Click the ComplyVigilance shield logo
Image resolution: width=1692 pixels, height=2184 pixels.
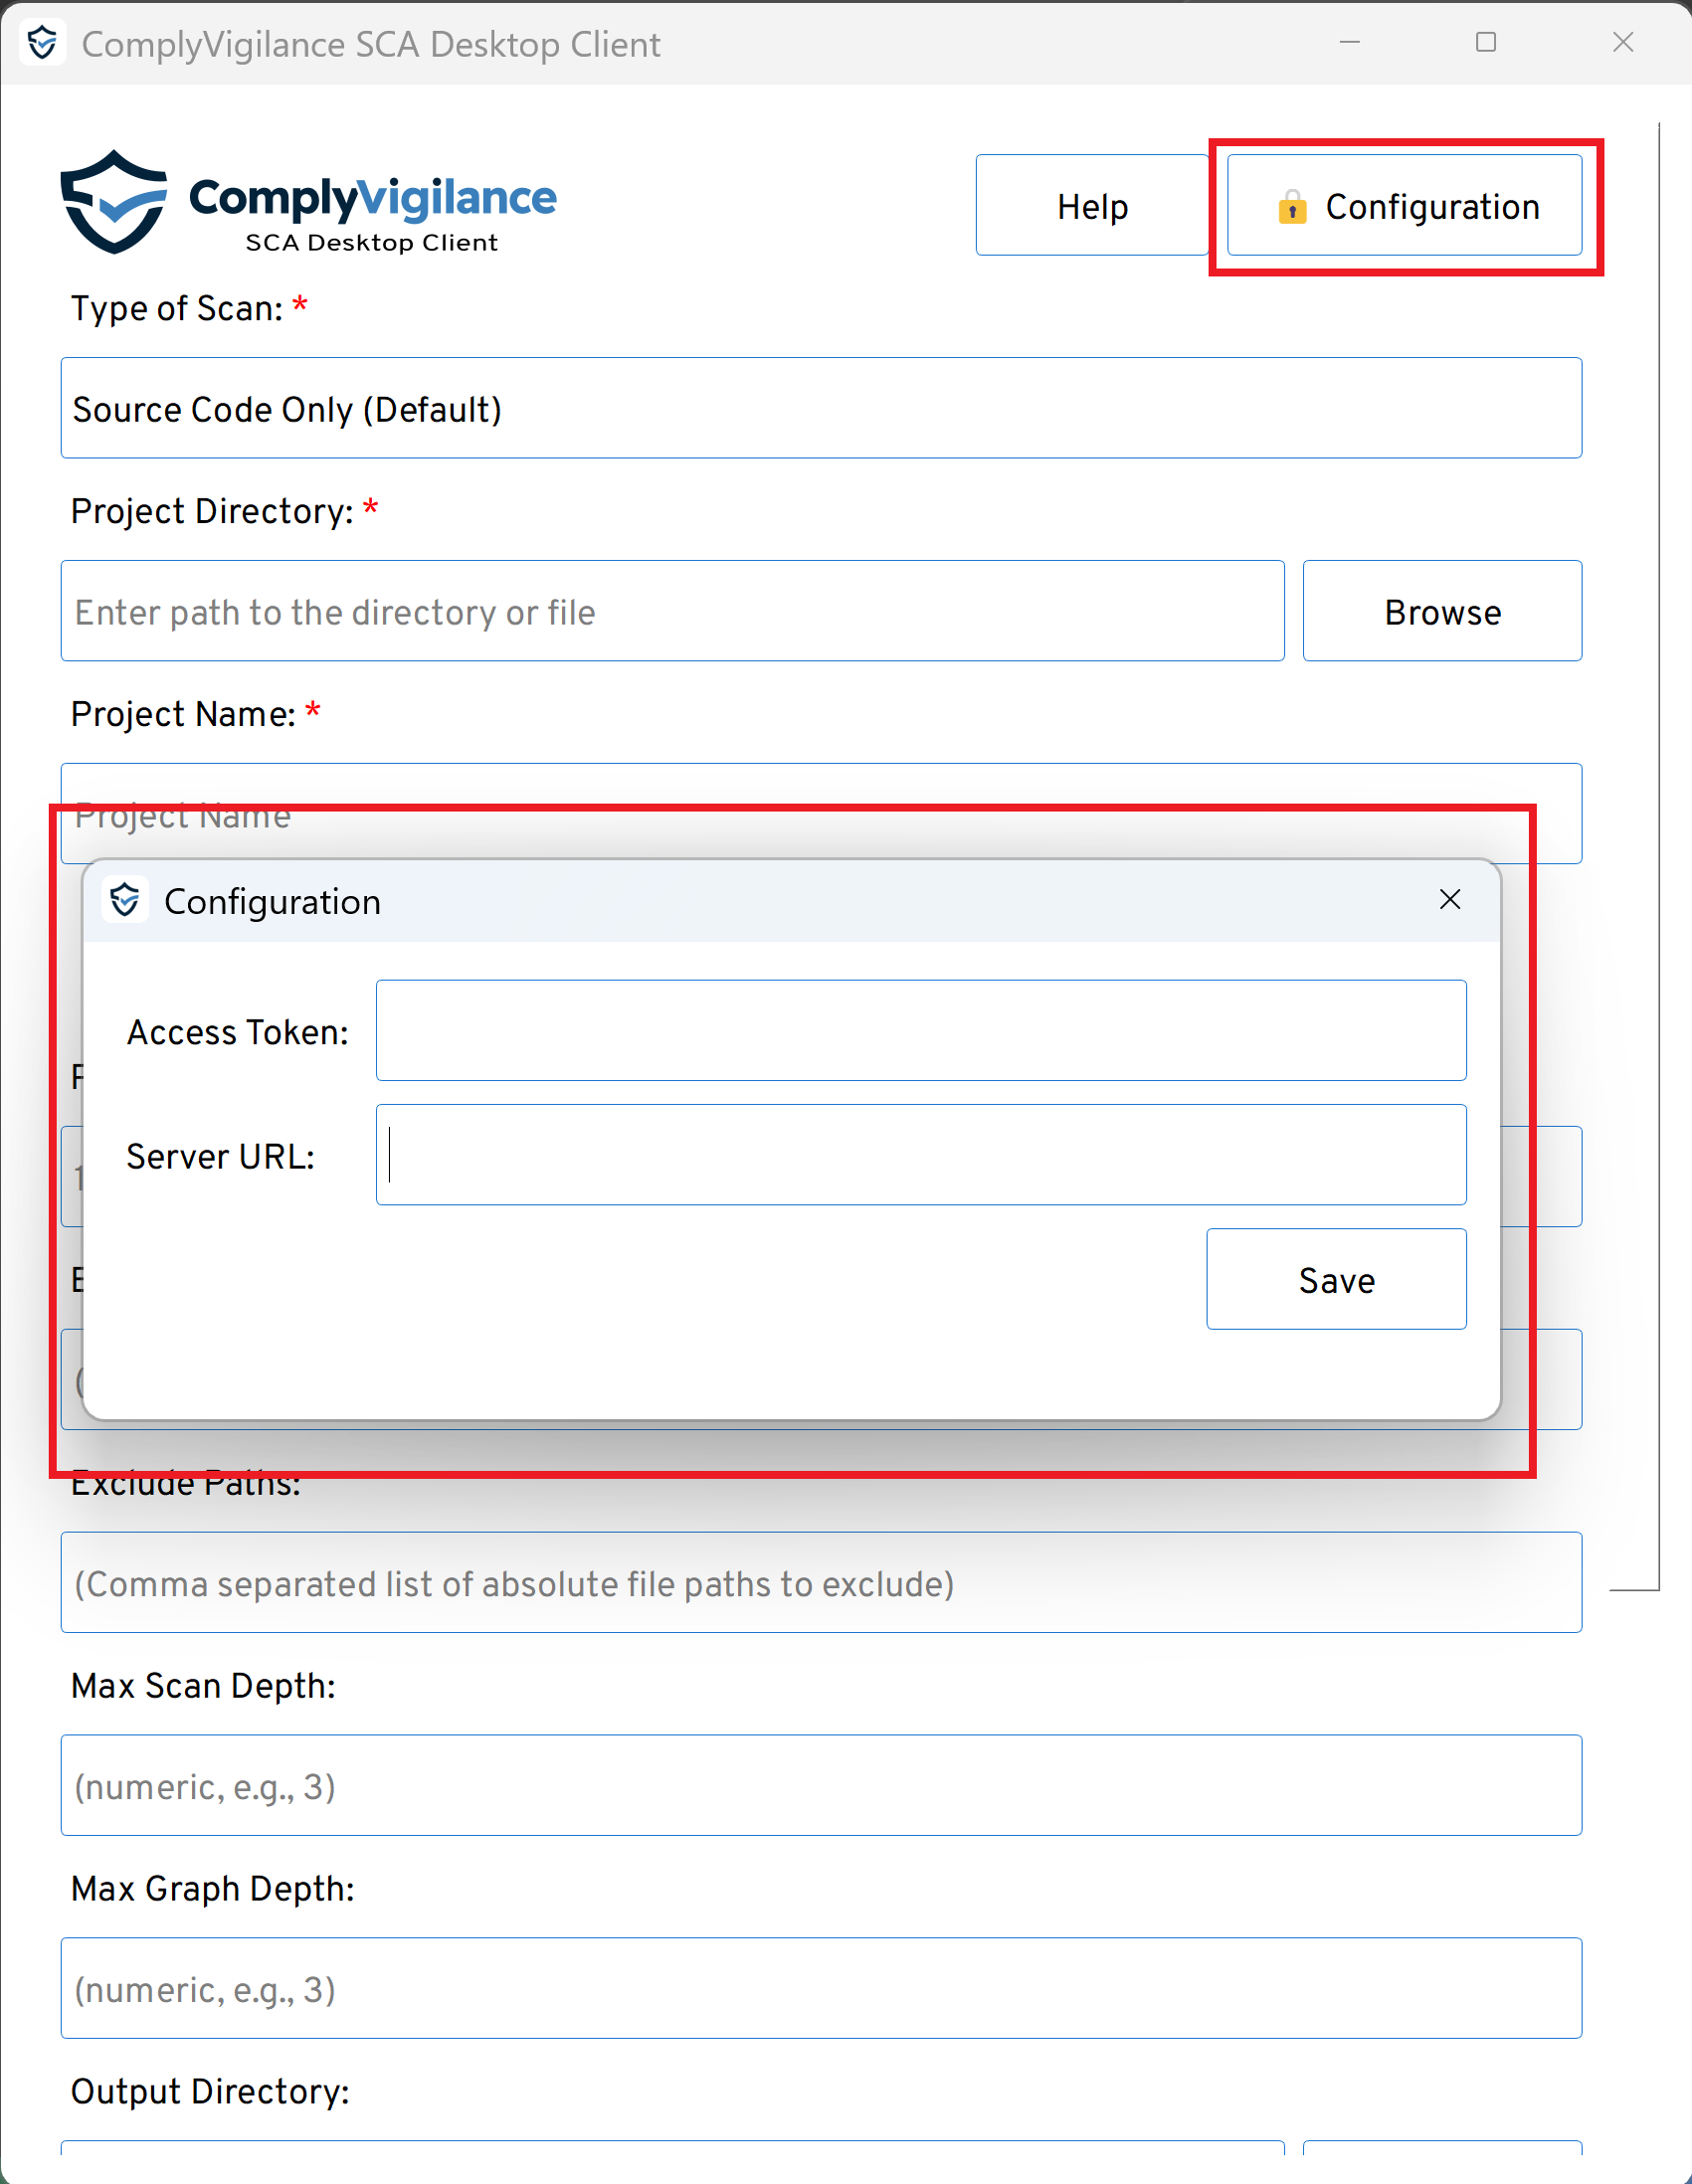[x=114, y=202]
